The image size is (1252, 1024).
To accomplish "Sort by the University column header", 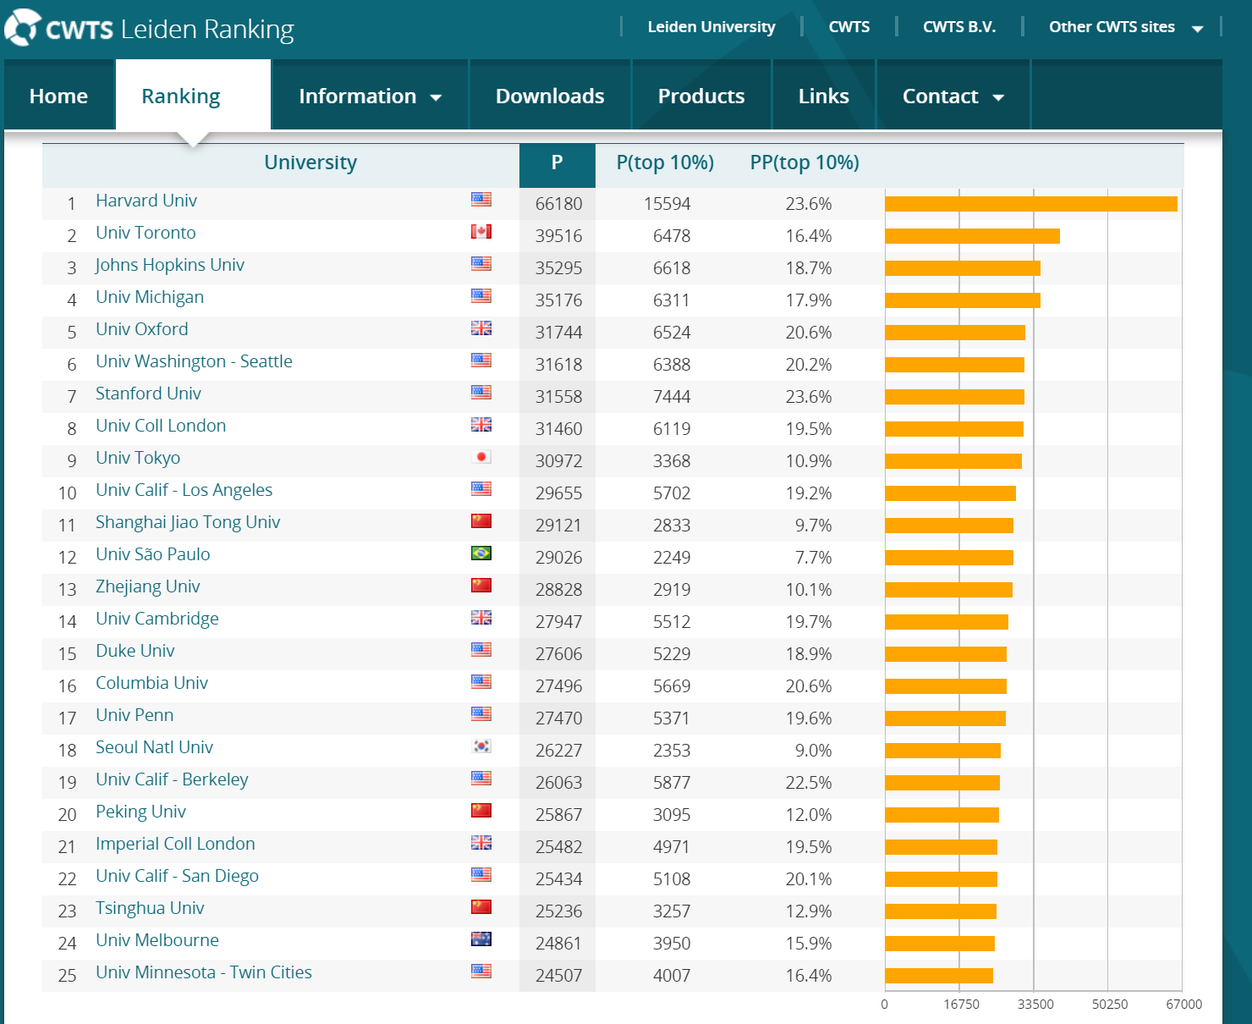I will [x=310, y=162].
